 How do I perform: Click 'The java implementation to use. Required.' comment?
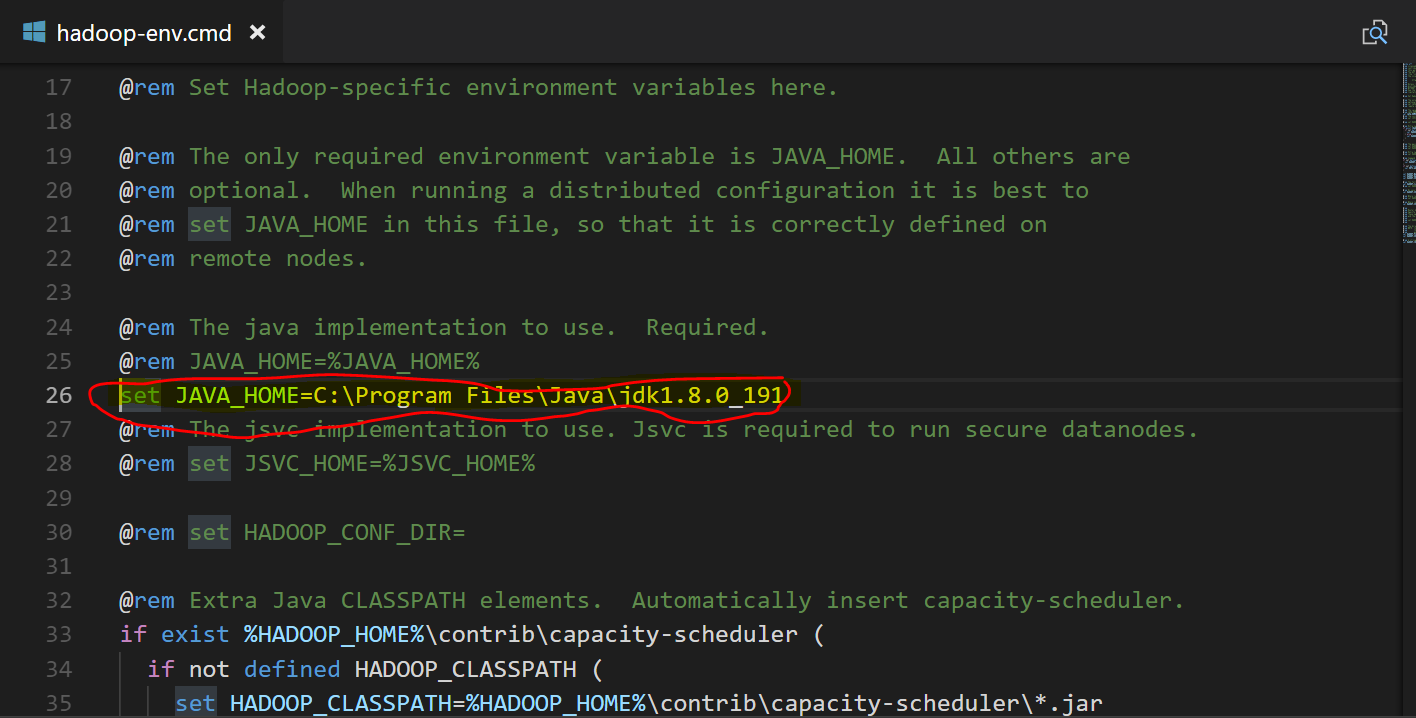(479, 327)
